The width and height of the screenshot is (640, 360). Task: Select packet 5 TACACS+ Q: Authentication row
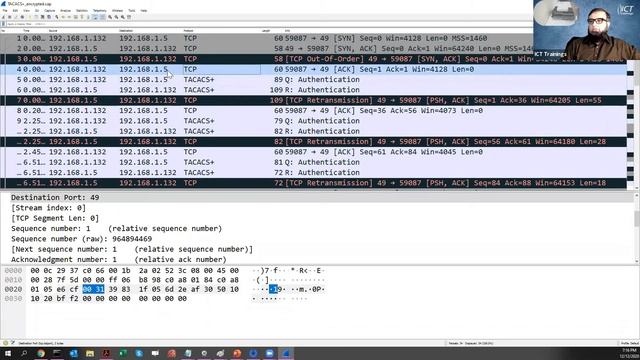(x=313, y=80)
